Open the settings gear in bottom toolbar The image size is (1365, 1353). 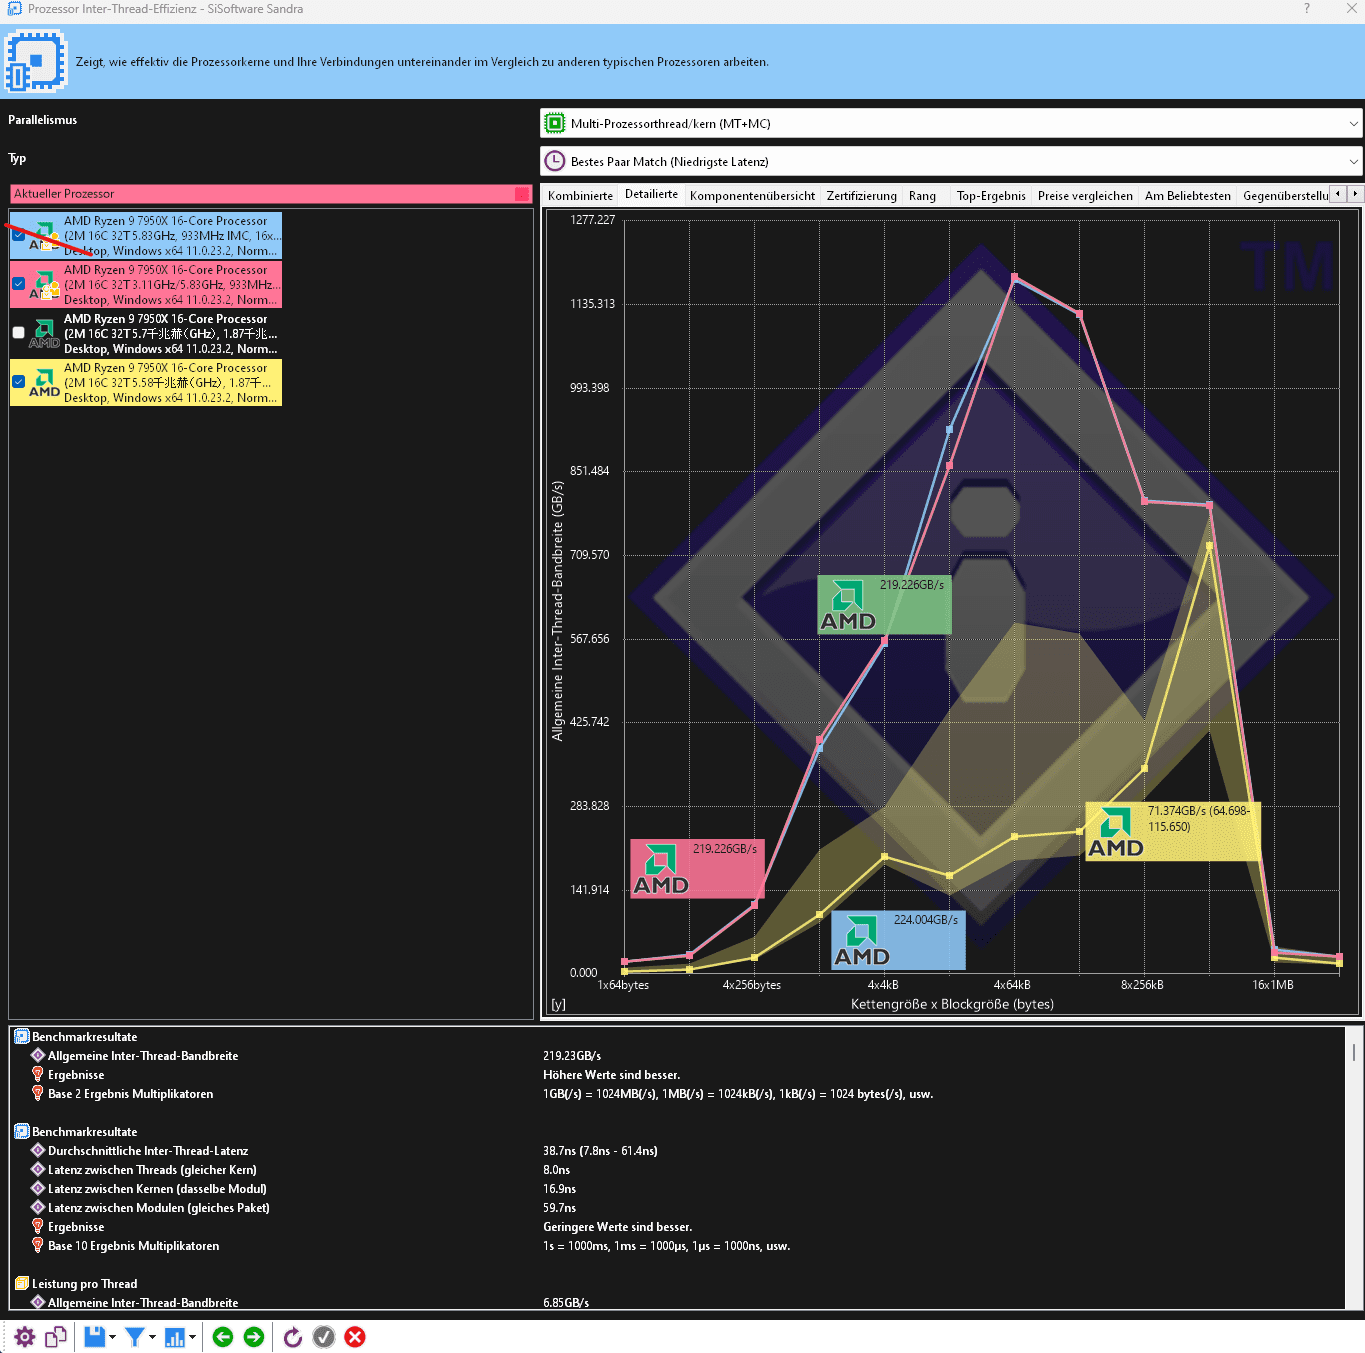click(25, 1337)
